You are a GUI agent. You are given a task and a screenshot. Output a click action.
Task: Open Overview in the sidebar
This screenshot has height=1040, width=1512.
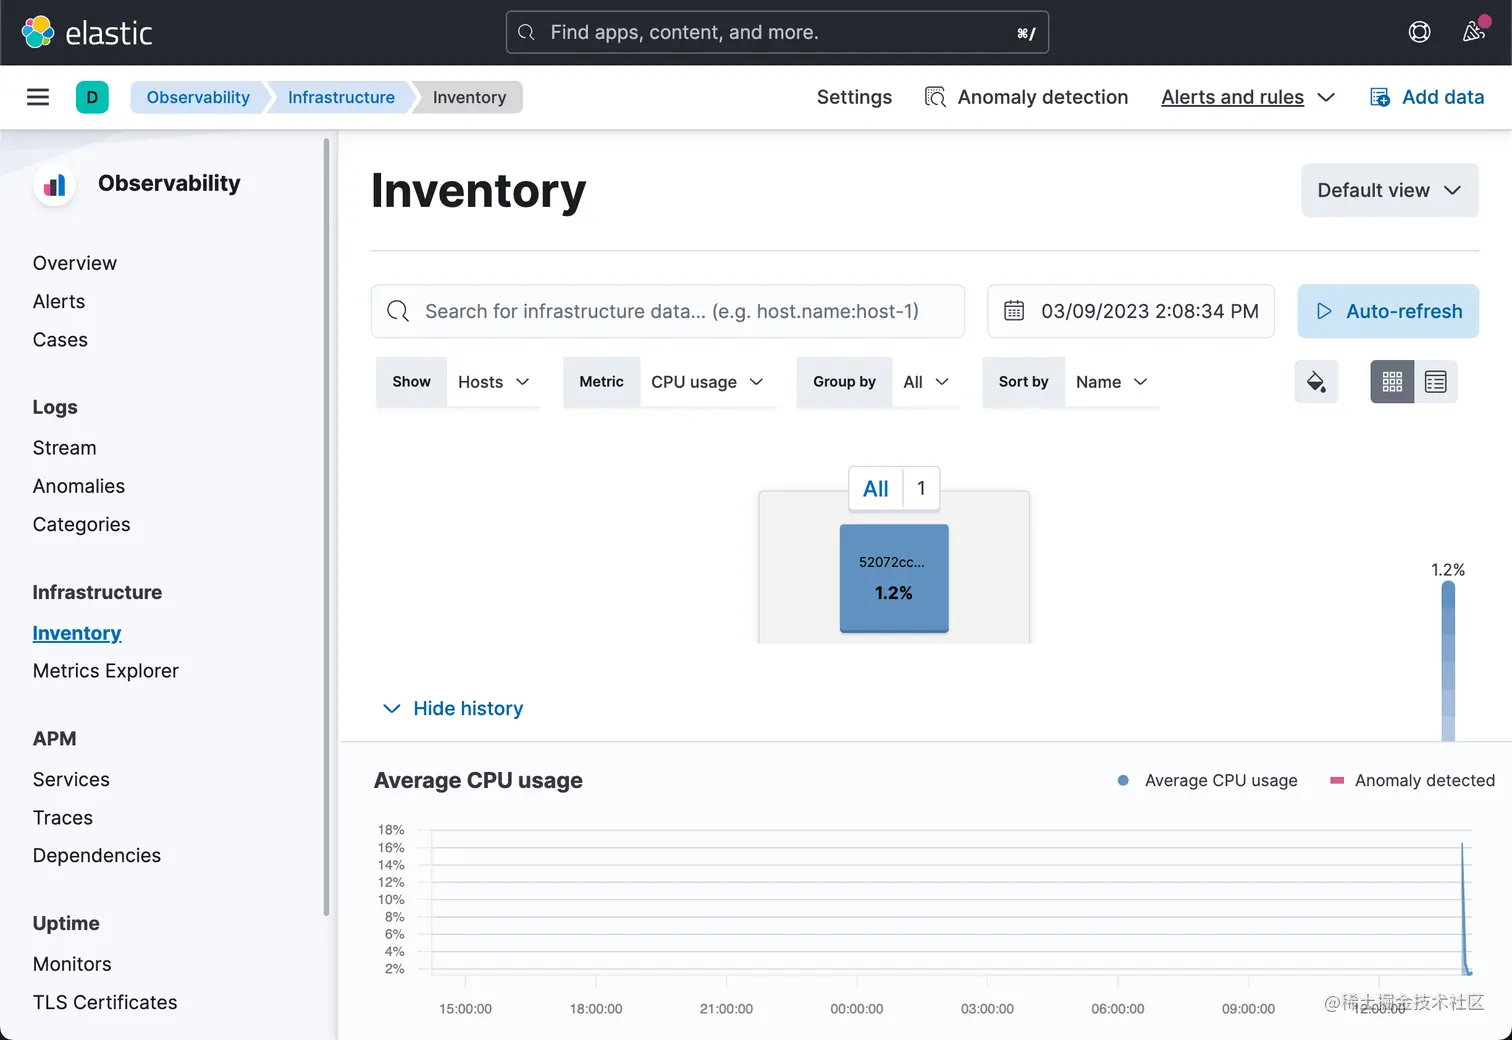tap(75, 263)
